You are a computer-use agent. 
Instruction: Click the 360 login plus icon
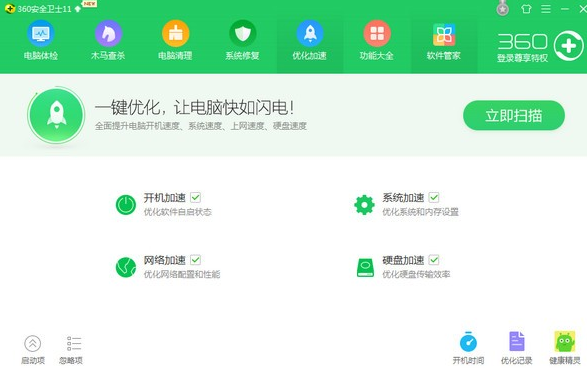point(568,46)
